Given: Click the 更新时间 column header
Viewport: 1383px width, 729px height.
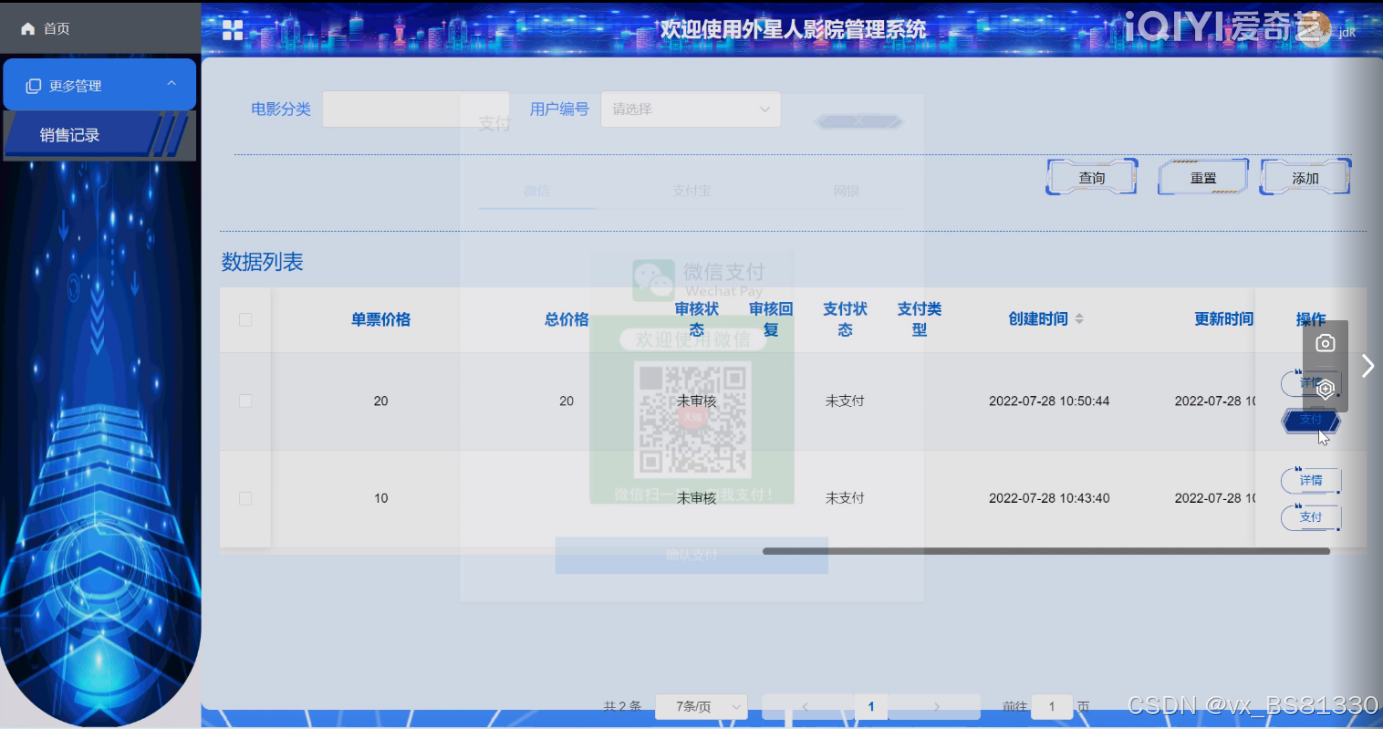Looking at the screenshot, I should (x=1224, y=319).
